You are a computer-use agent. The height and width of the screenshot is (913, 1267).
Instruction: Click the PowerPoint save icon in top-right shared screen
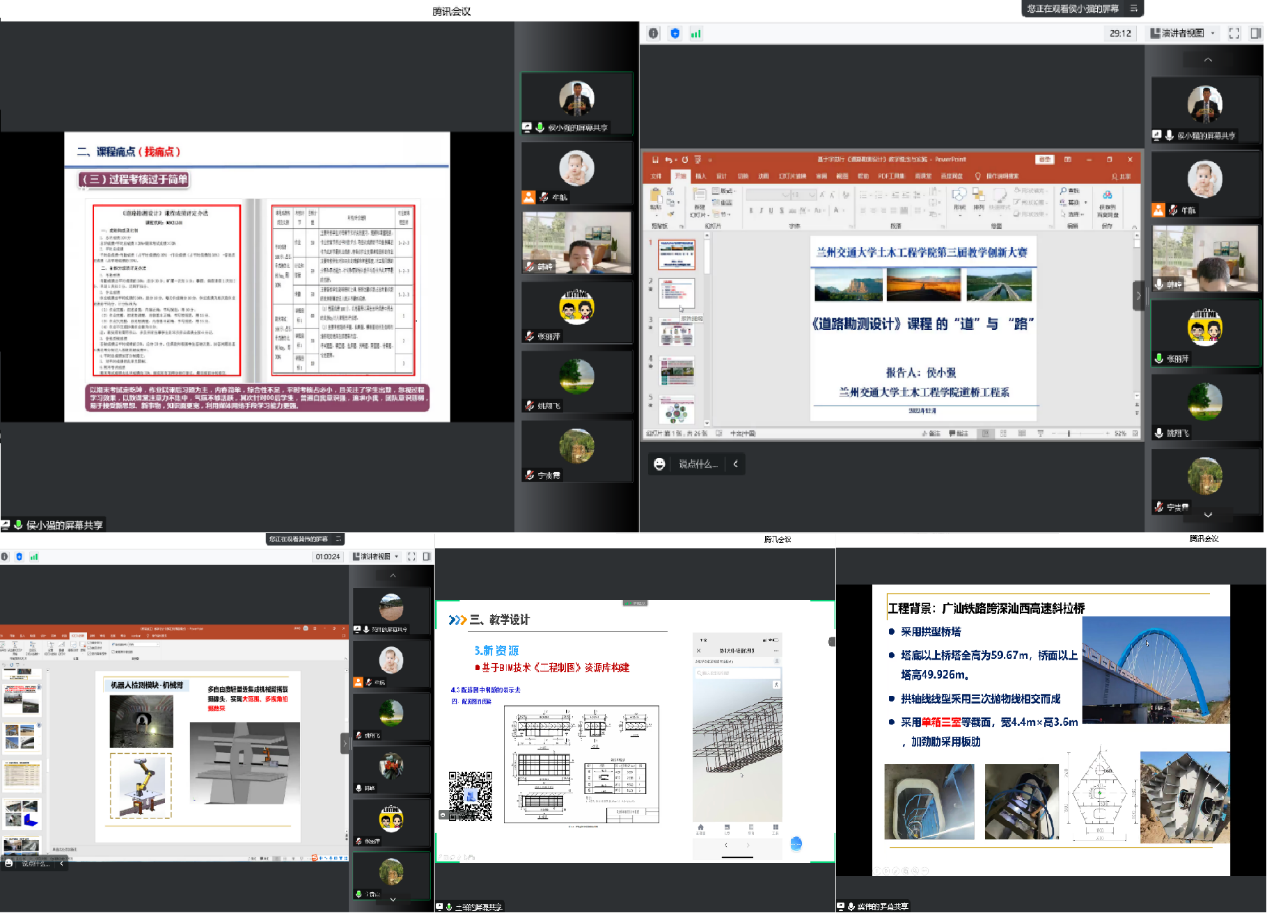pos(656,159)
